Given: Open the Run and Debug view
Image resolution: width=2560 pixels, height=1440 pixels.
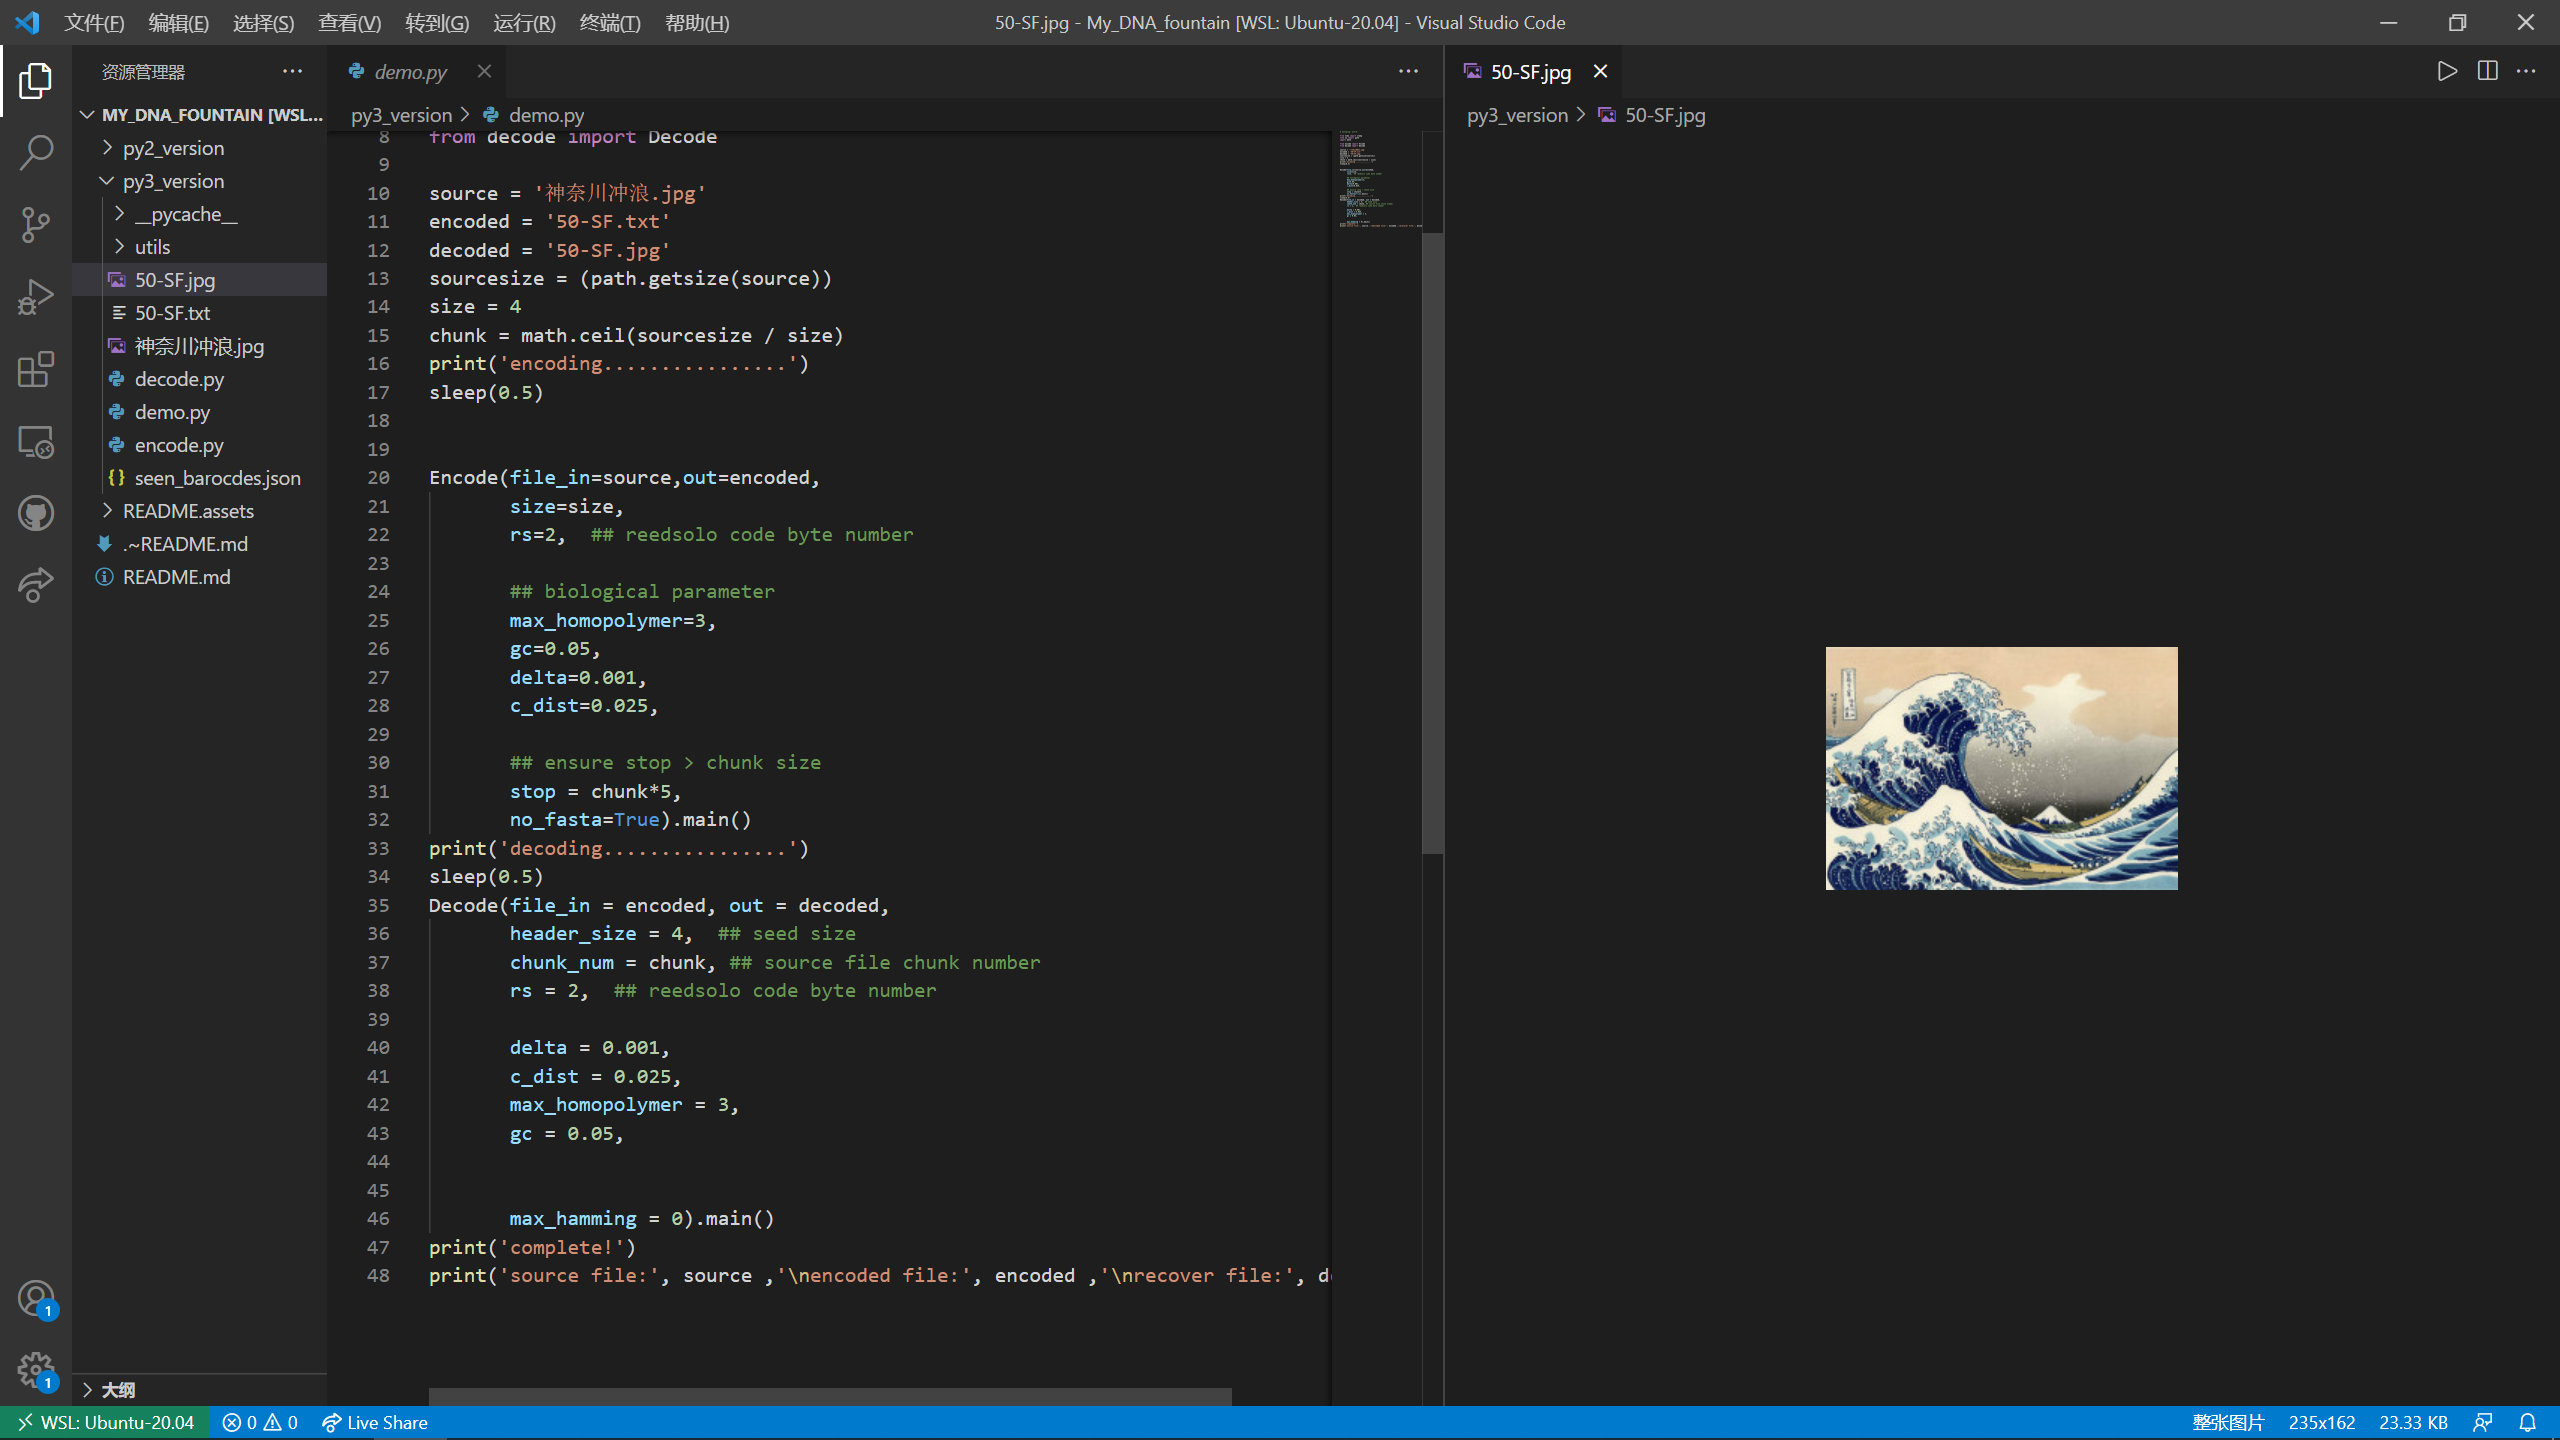Looking at the screenshot, I should (36, 297).
